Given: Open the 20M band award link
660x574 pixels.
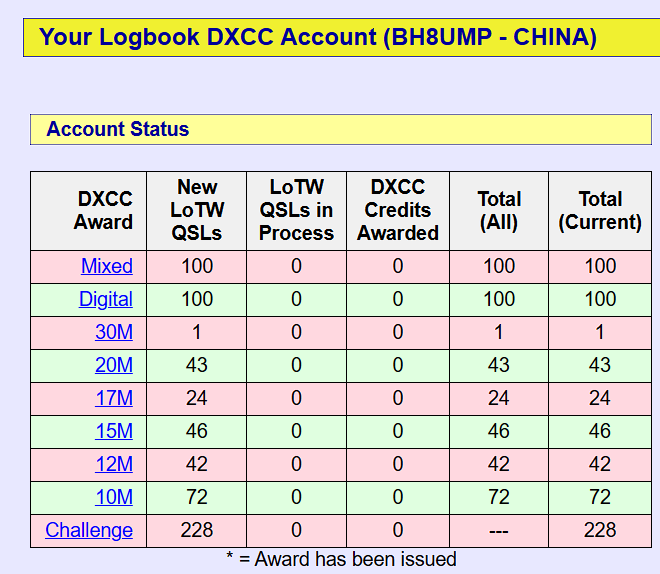Looking at the screenshot, I should [114, 365].
